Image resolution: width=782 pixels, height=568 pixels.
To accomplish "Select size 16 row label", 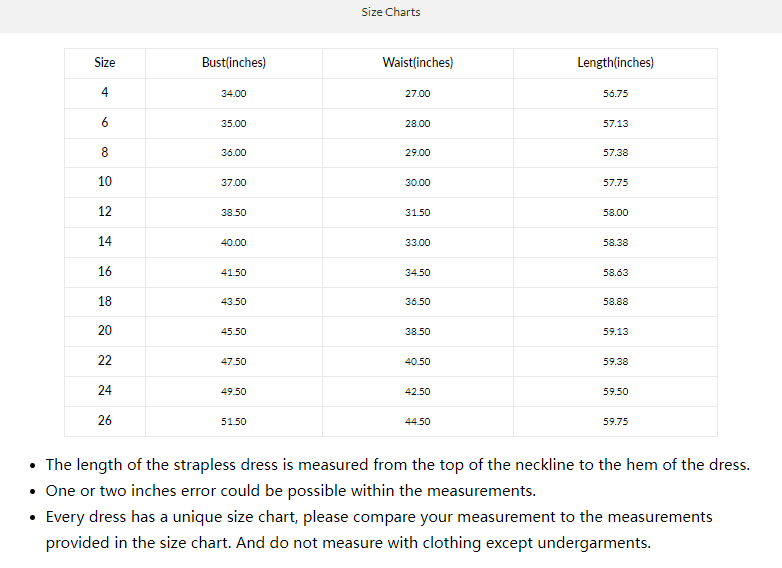I will [105, 272].
